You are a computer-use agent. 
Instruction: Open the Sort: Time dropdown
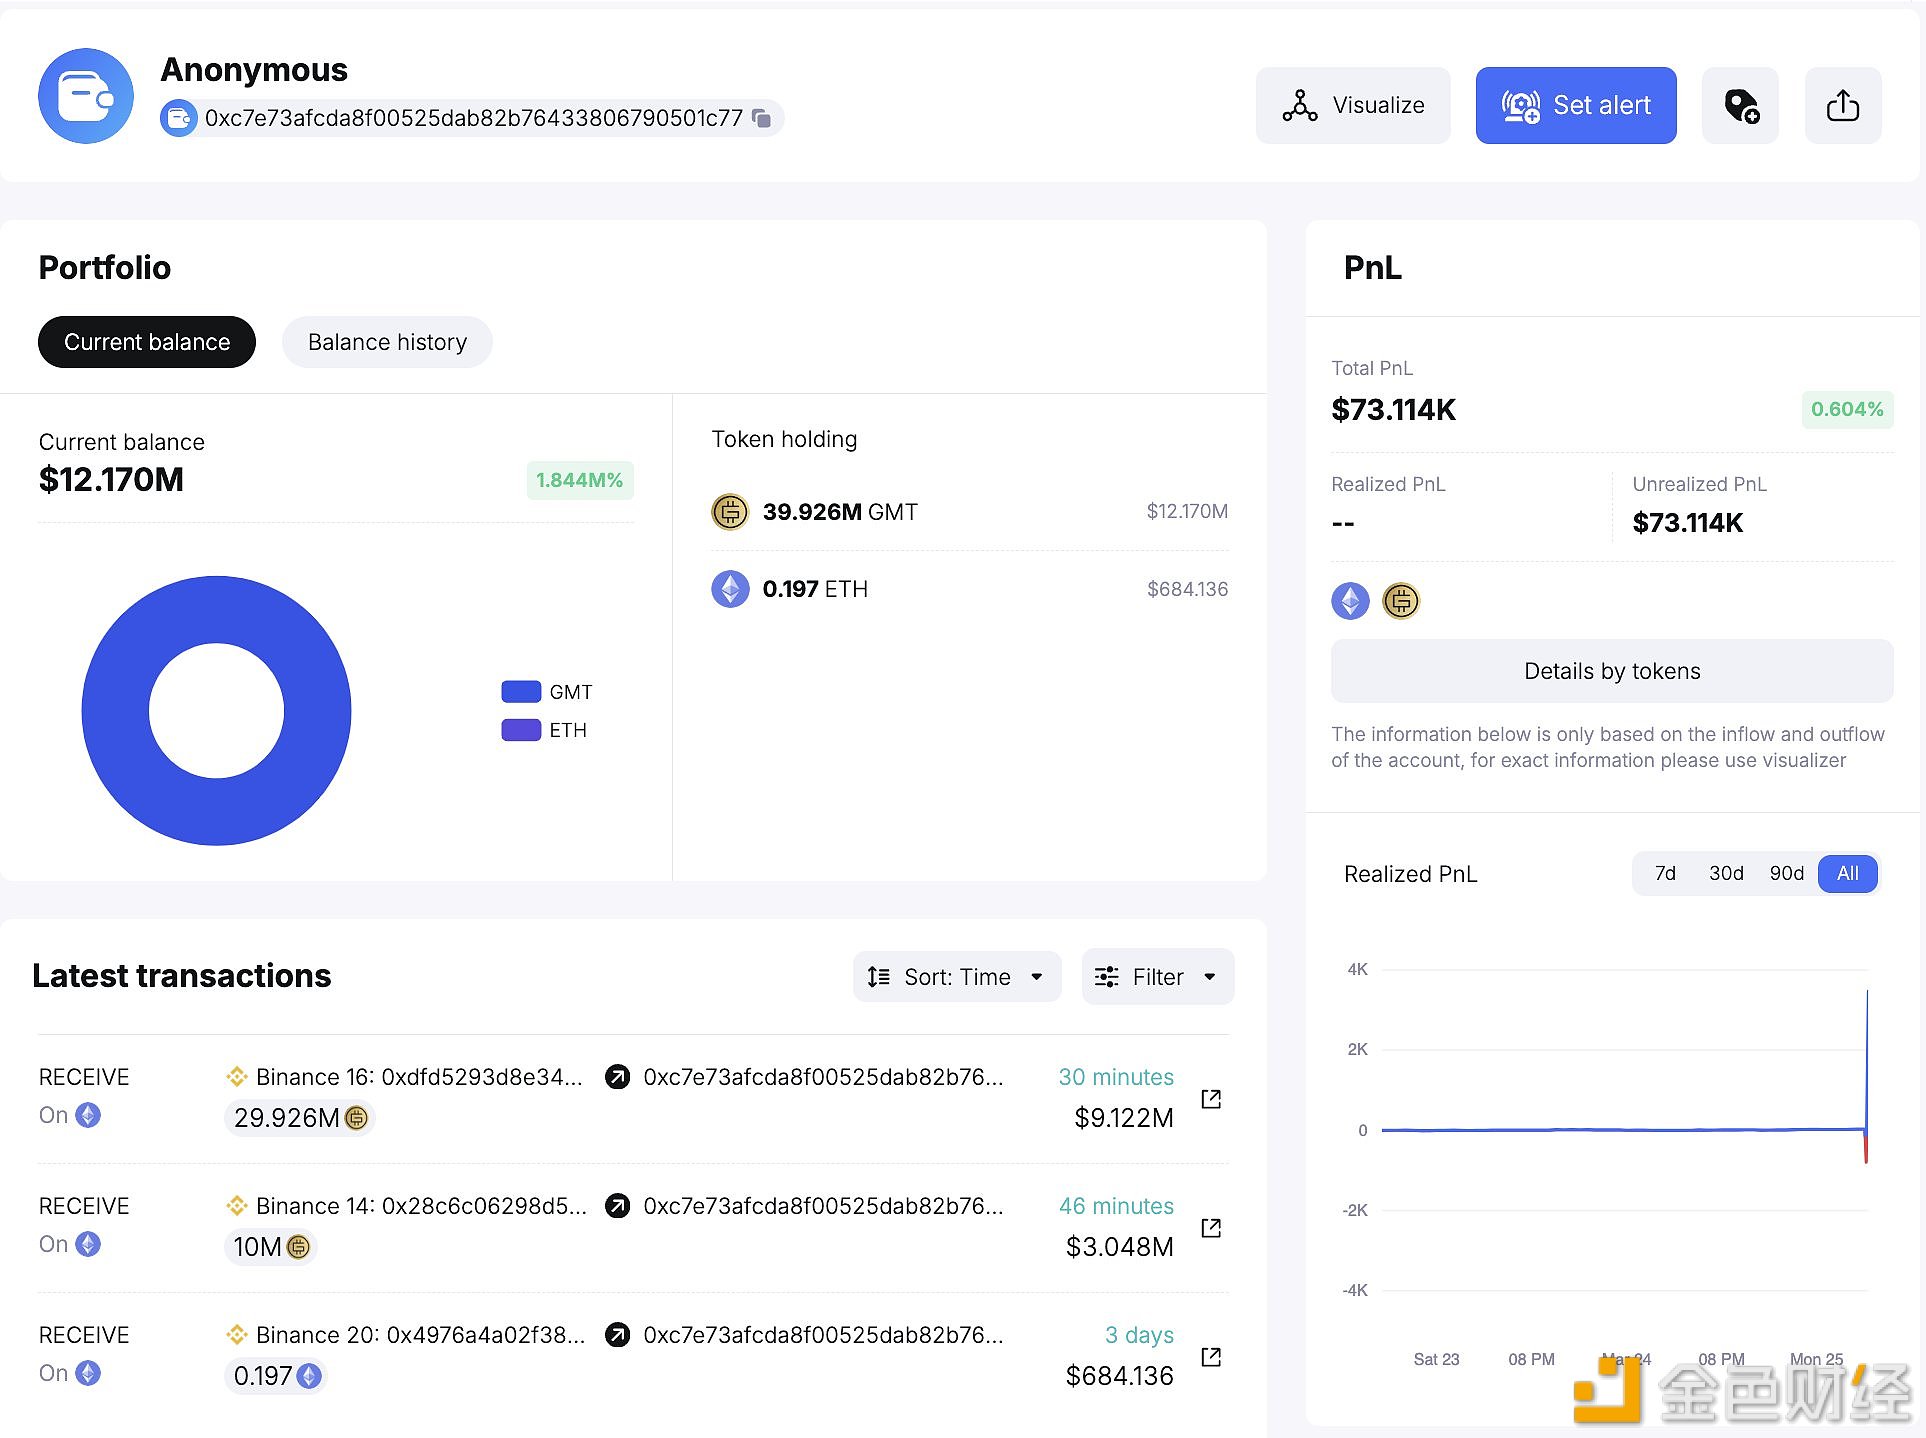(956, 977)
